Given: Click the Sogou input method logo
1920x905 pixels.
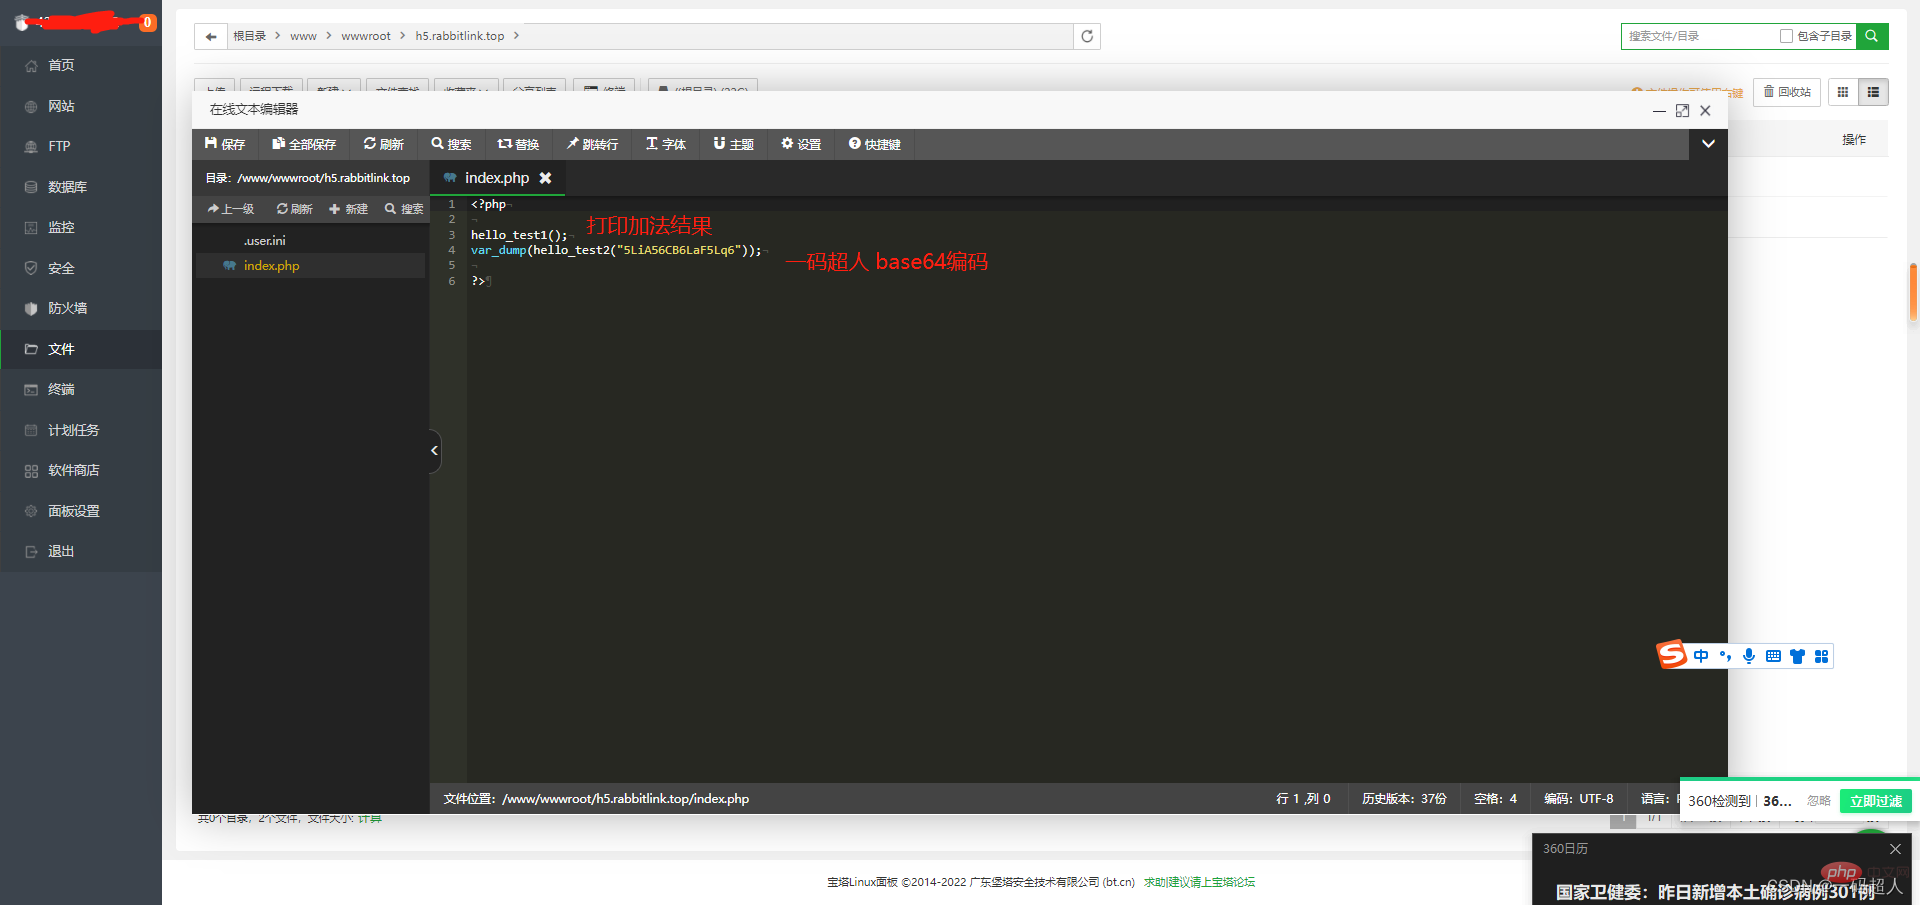Looking at the screenshot, I should 1672,654.
